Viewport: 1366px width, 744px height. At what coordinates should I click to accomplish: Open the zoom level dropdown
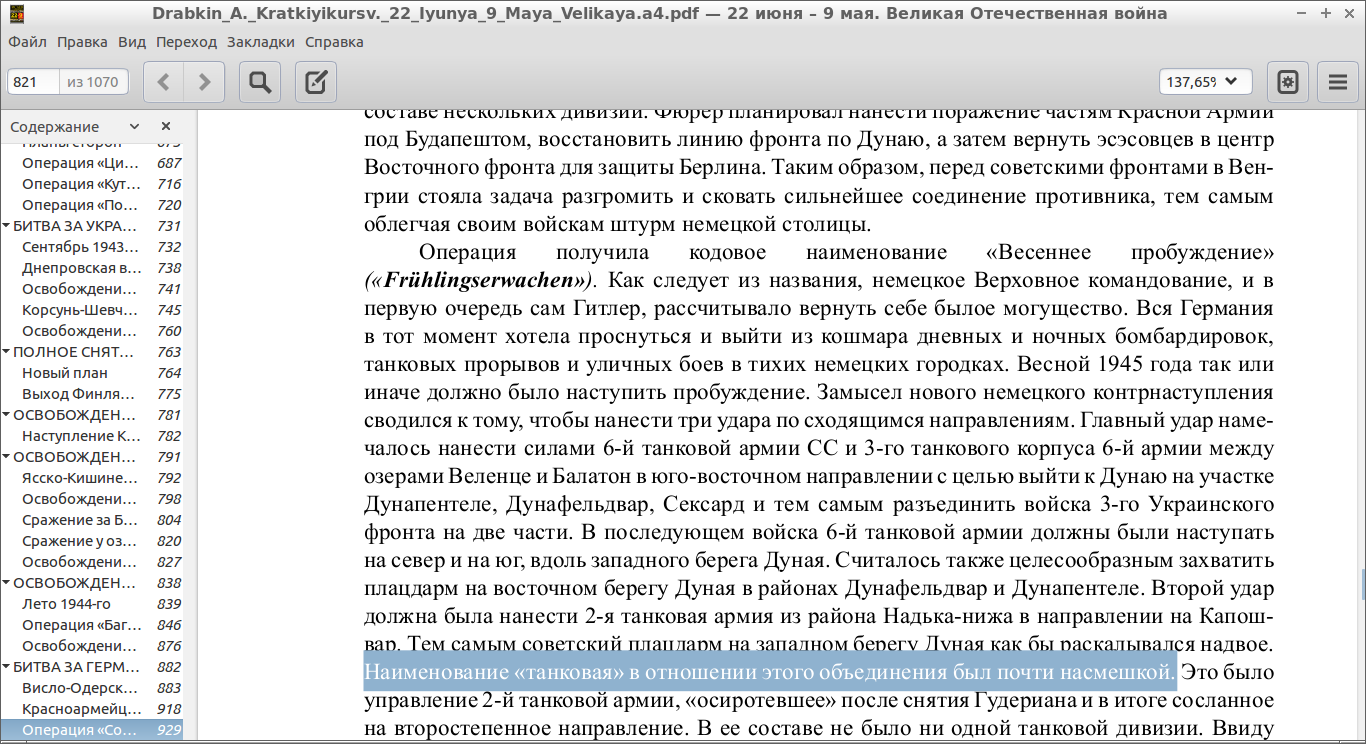pos(1205,82)
